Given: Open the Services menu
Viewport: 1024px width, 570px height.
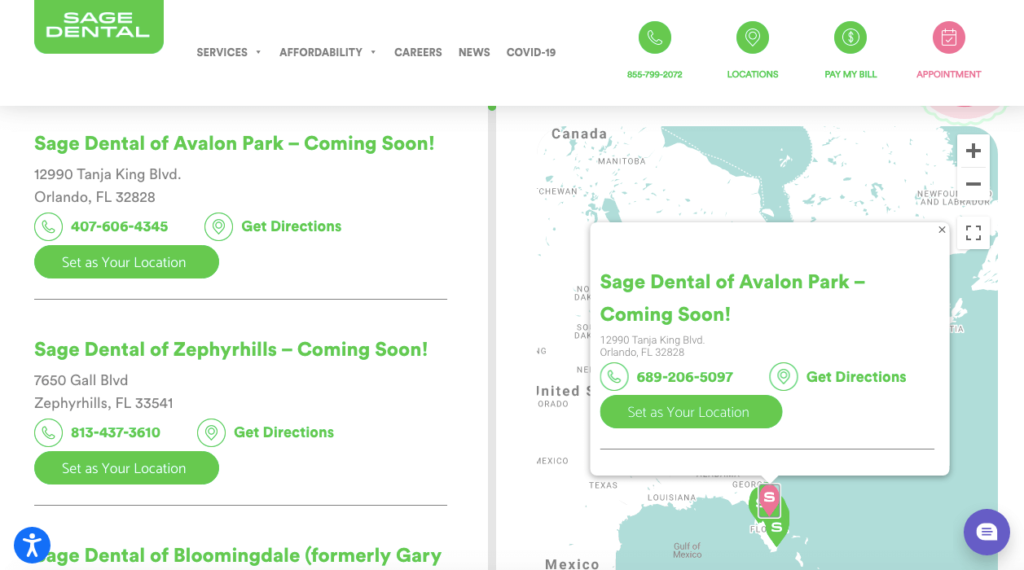Looking at the screenshot, I should [x=222, y=52].
